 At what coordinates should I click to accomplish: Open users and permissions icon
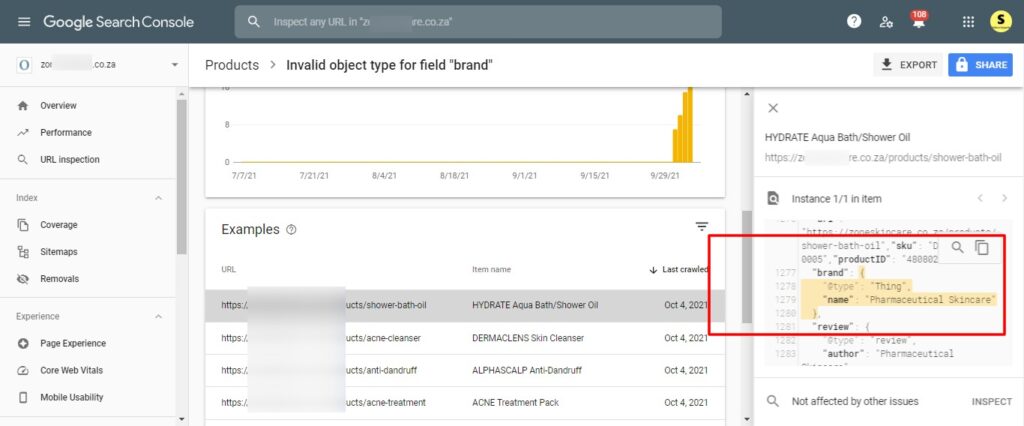tap(886, 22)
